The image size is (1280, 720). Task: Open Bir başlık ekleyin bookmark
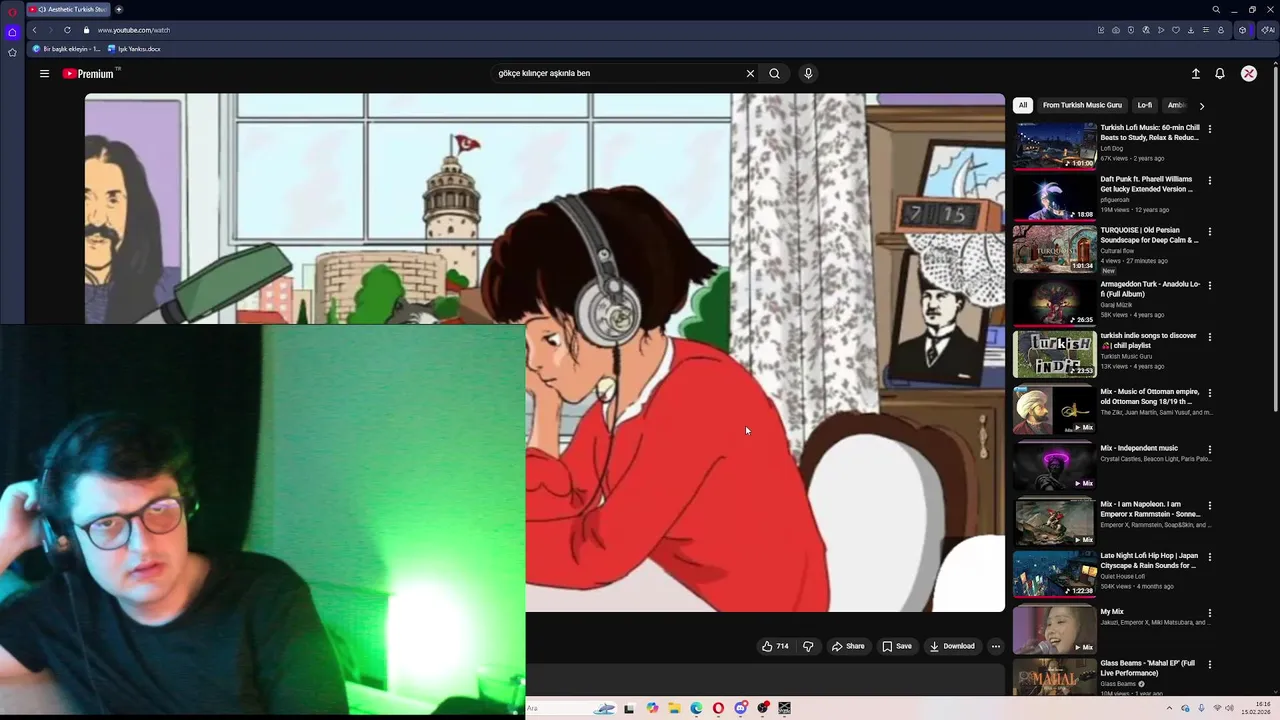tap(66, 49)
